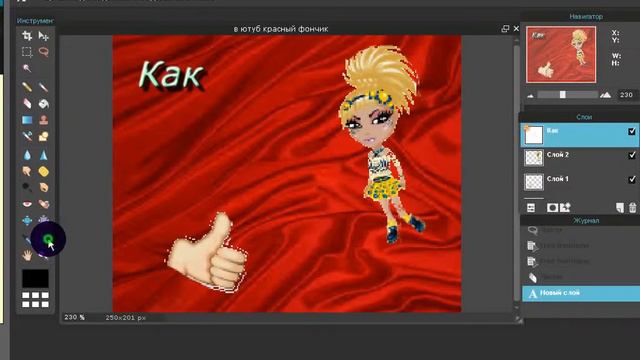Select the Pencil tool
The image size is (640, 360).
(27, 87)
